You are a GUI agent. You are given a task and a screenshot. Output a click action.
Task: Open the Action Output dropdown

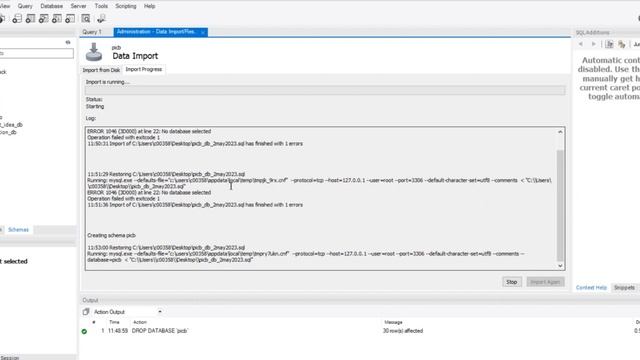coord(160,312)
